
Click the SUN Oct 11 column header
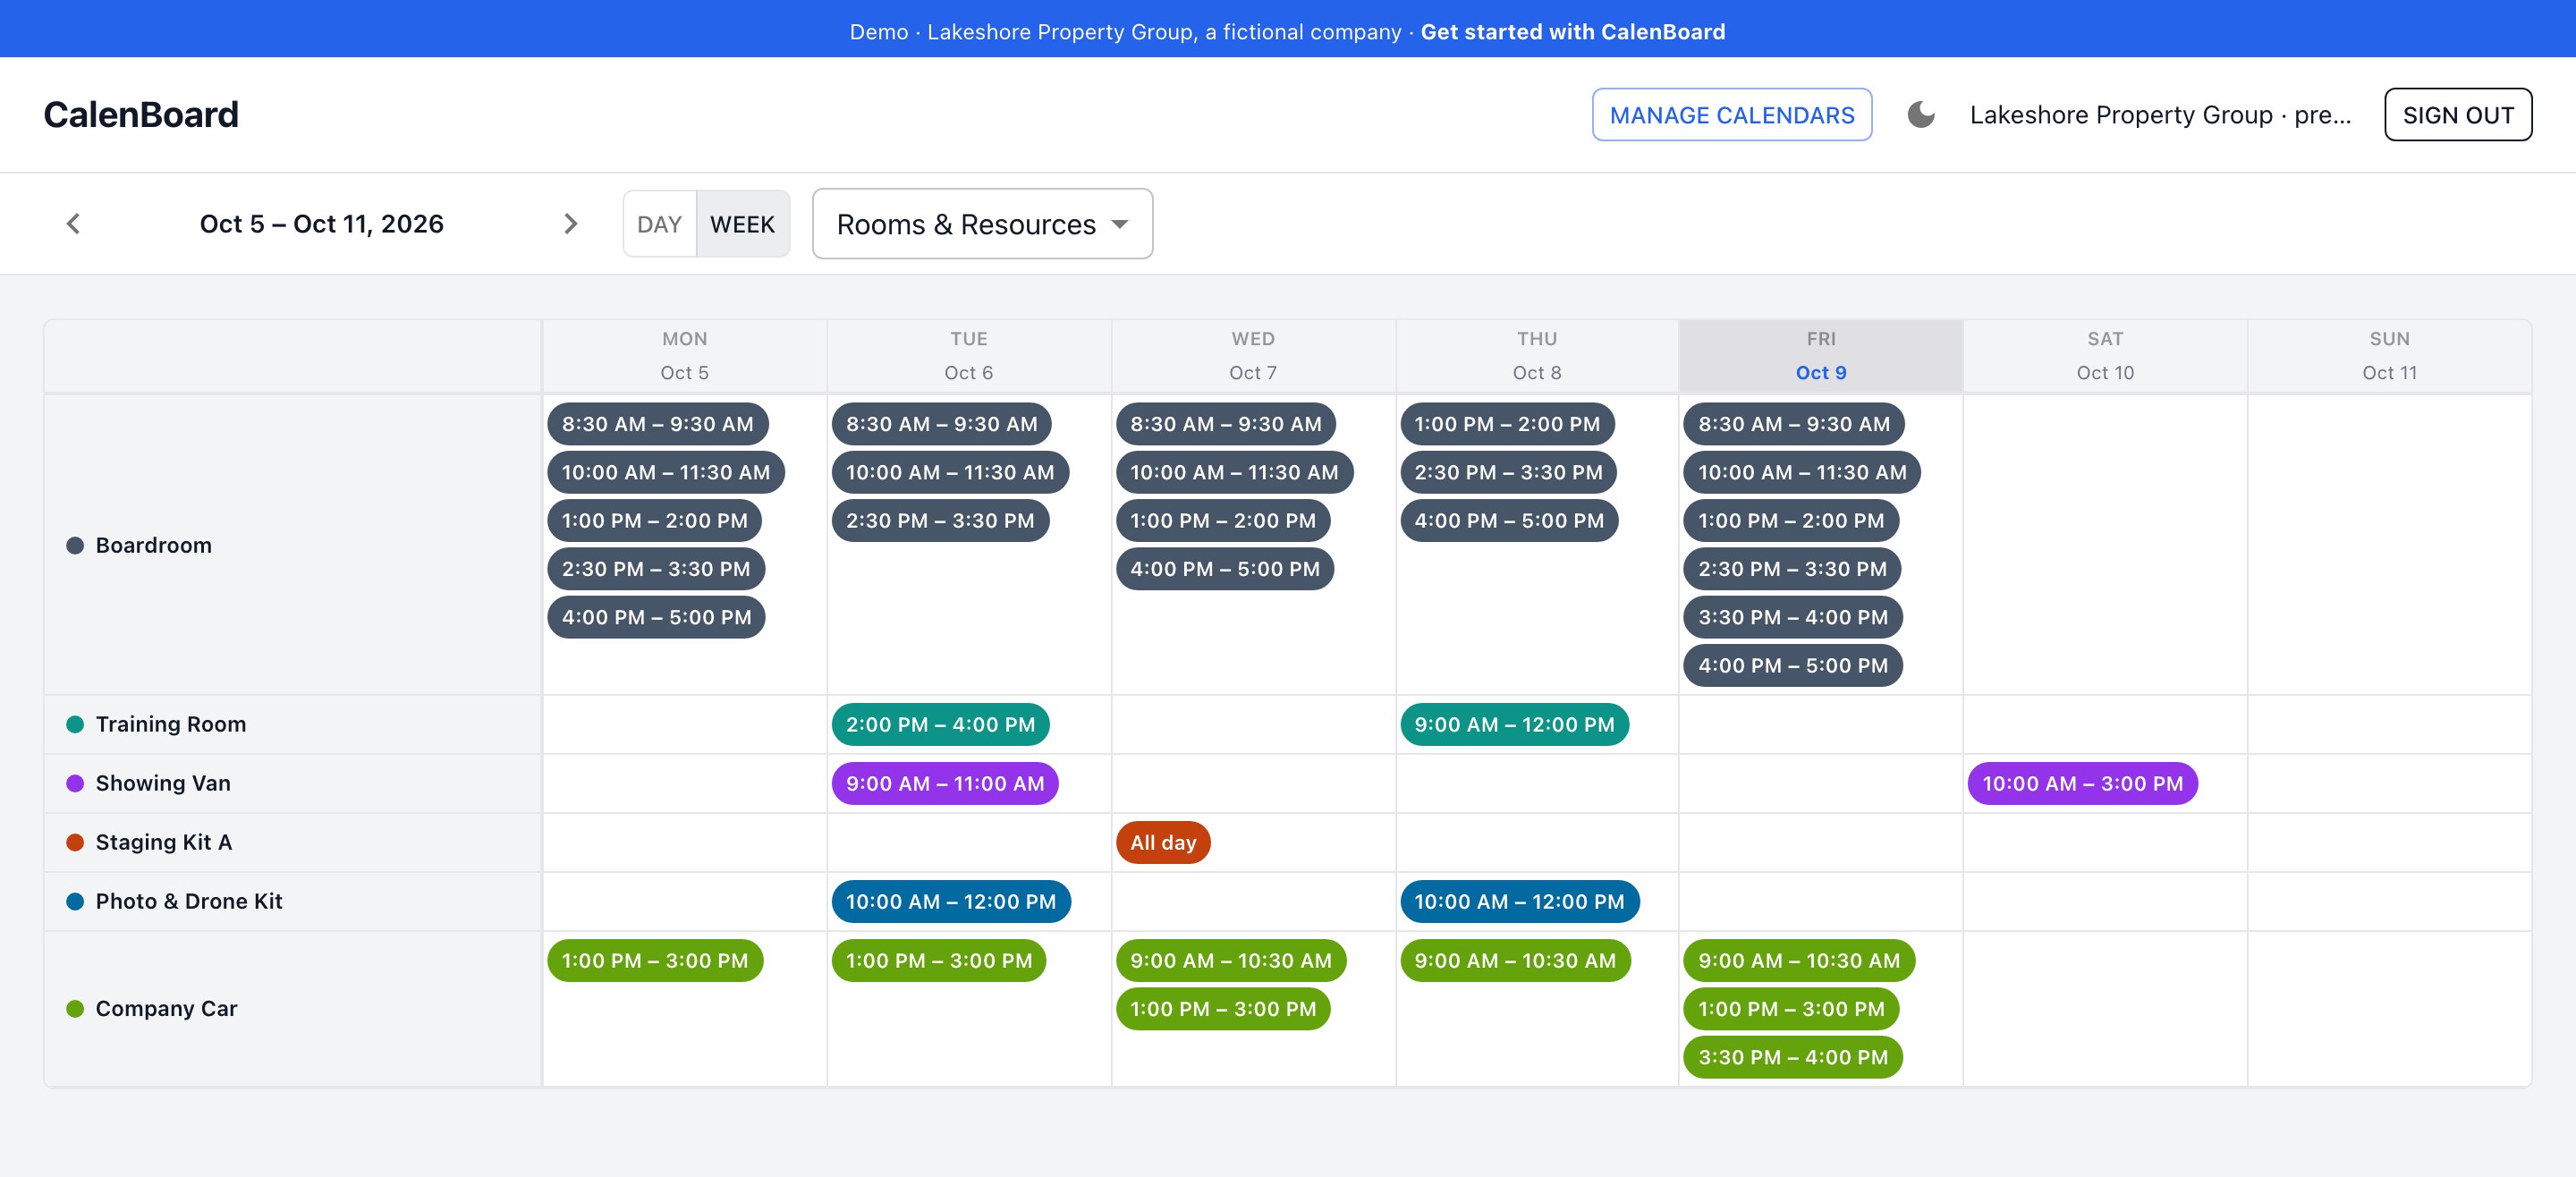point(2389,356)
